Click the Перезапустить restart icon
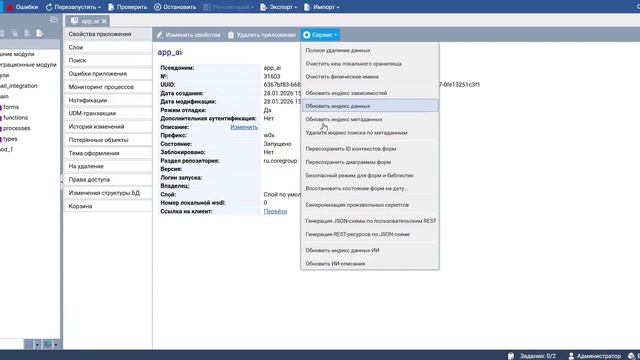This screenshot has width=640, height=360. (x=49, y=7)
